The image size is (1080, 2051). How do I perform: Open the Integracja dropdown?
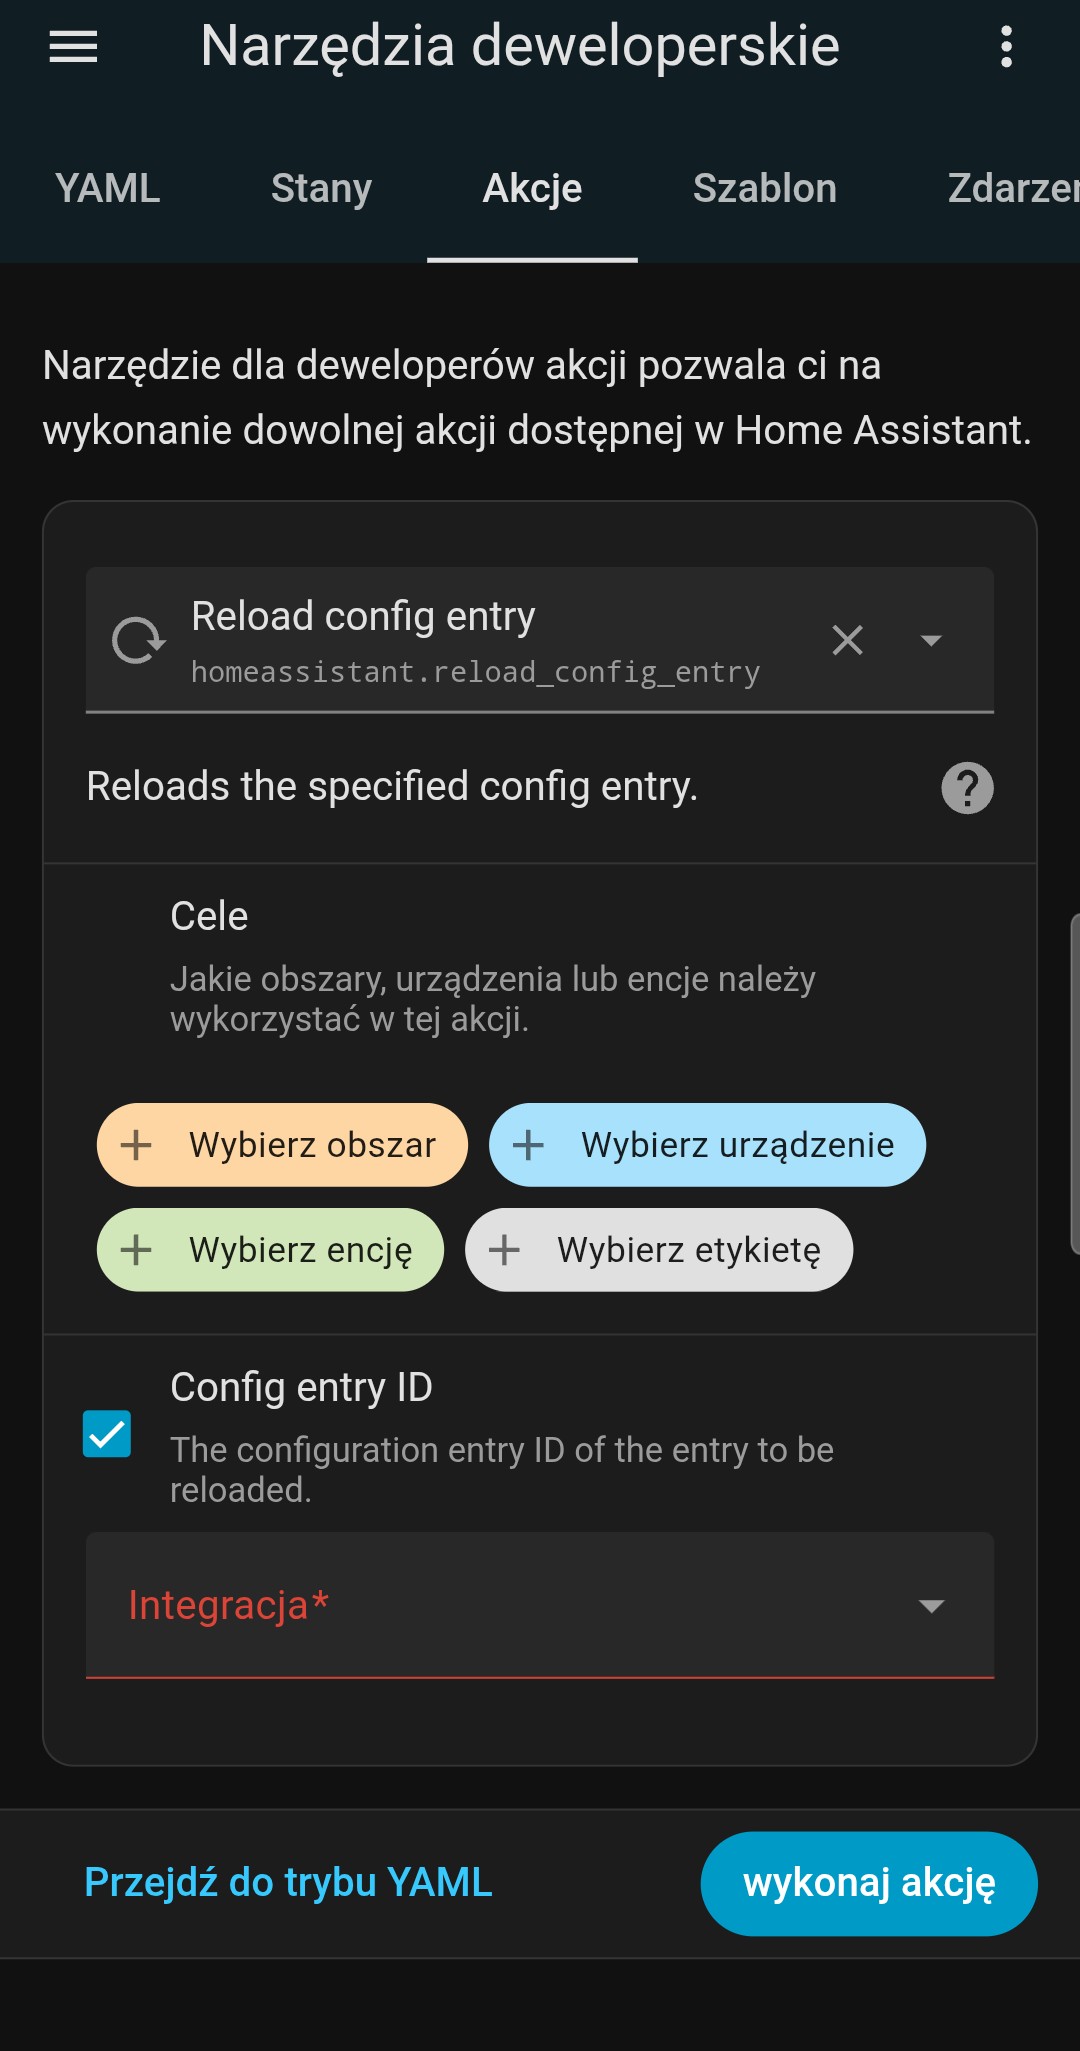(x=540, y=1605)
